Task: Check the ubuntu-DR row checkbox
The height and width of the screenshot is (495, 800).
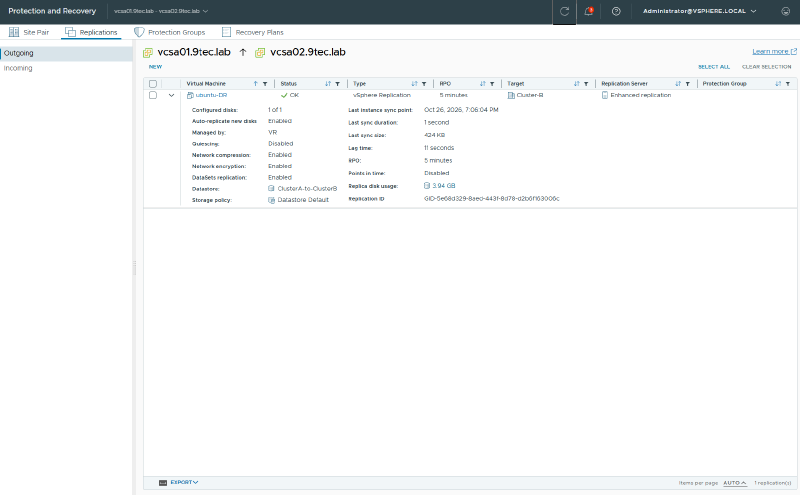Action: [x=153, y=95]
